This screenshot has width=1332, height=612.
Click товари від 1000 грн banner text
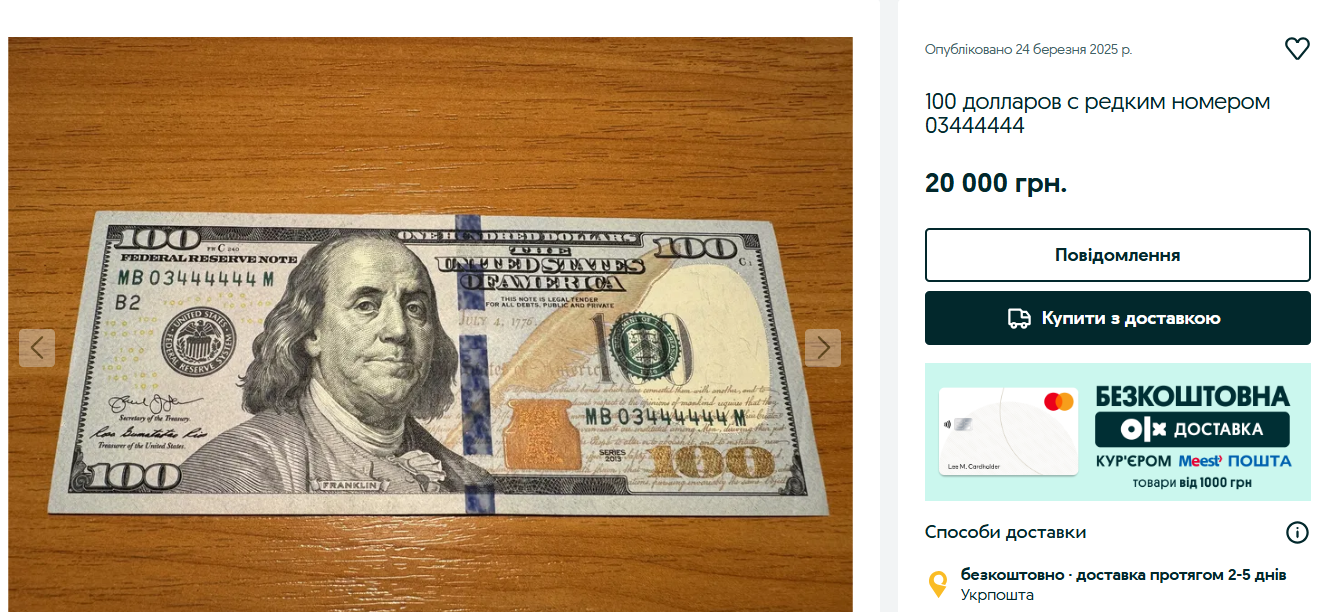click(1192, 483)
